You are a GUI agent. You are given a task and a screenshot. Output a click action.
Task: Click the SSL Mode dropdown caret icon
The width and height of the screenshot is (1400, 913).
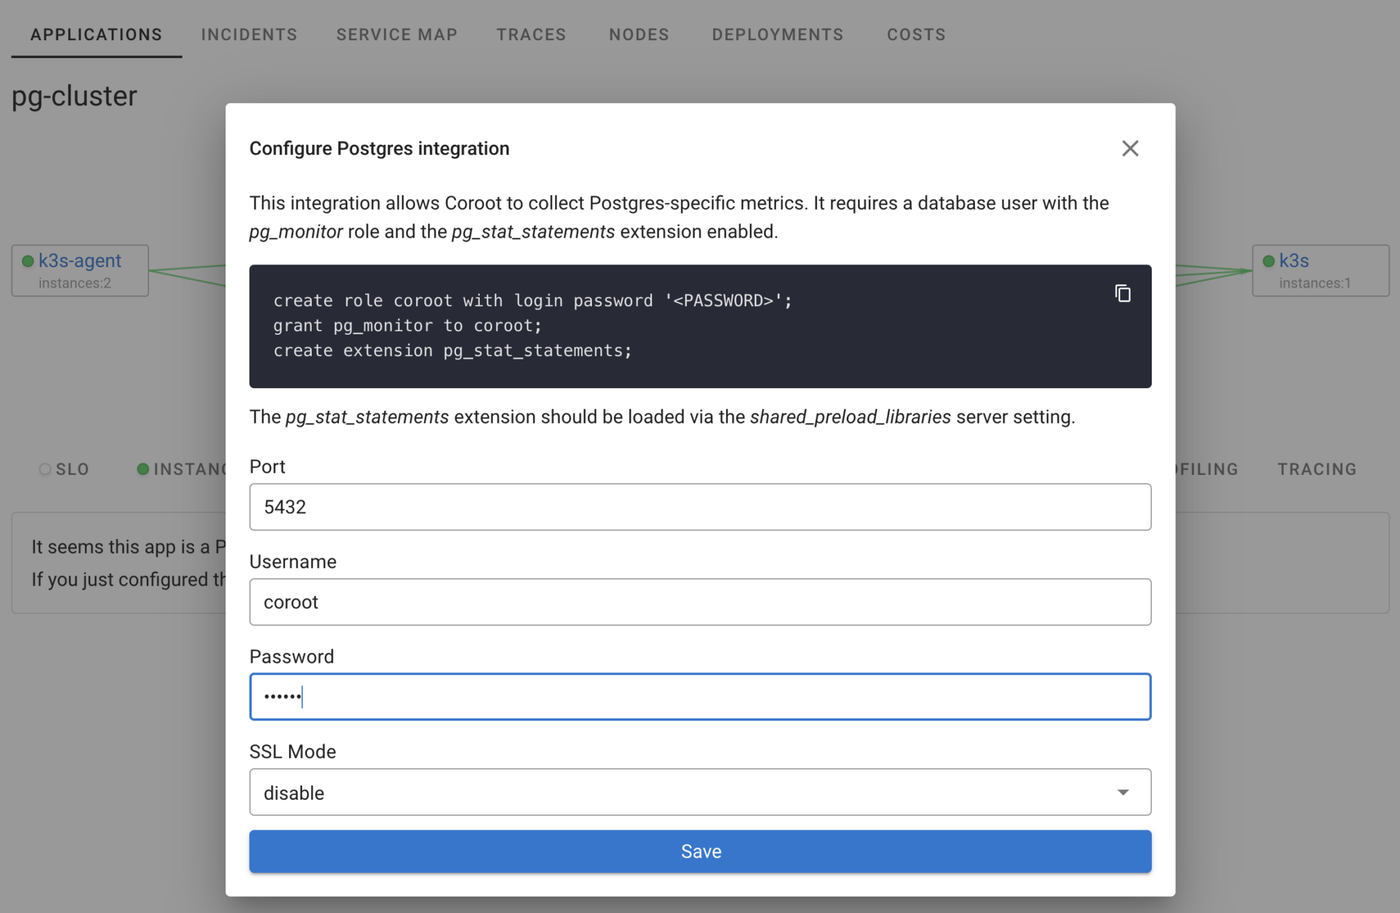(x=1121, y=791)
